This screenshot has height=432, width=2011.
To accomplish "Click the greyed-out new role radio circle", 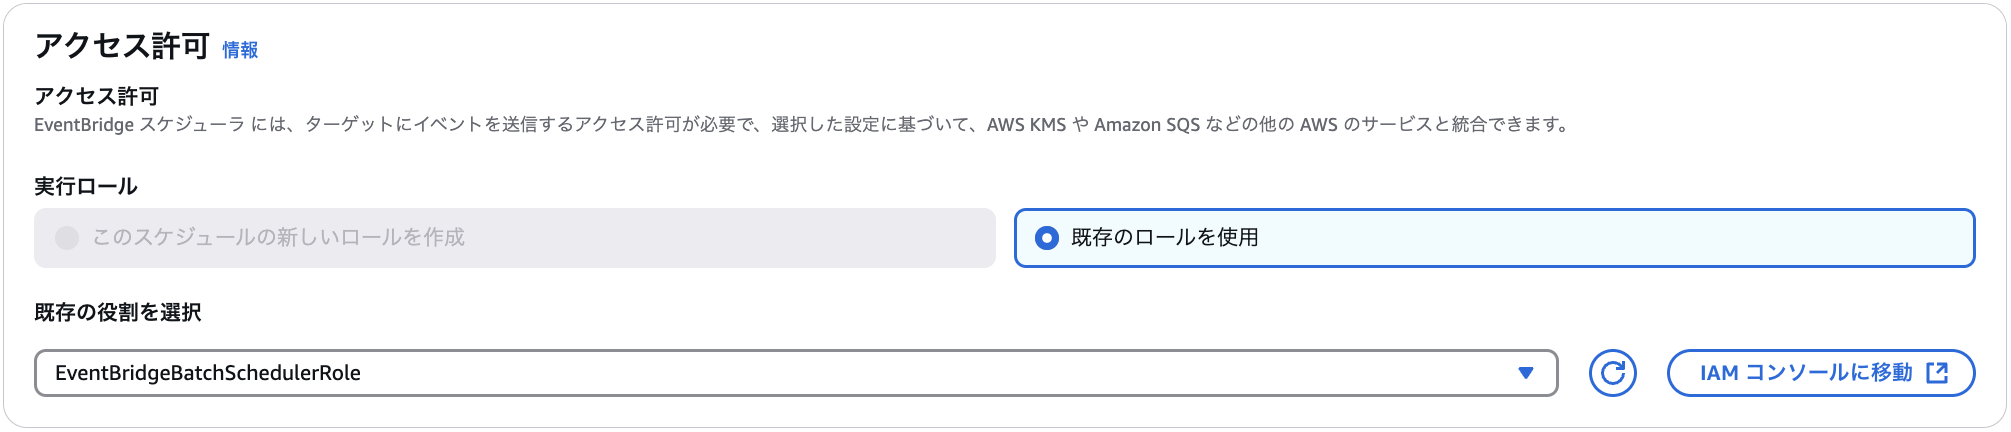I will pos(67,238).
